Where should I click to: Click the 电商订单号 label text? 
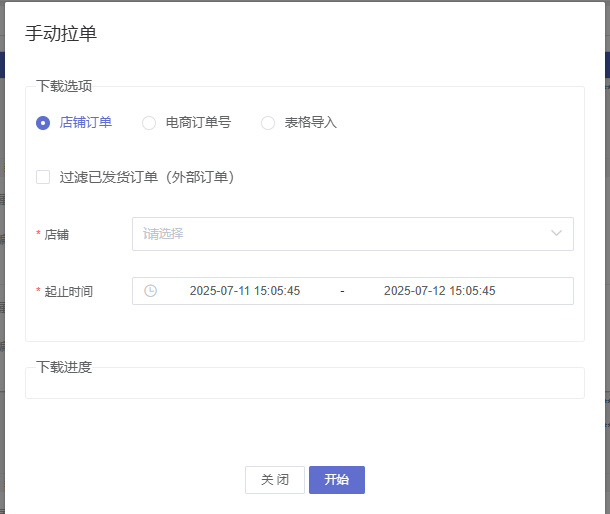[198, 123]
